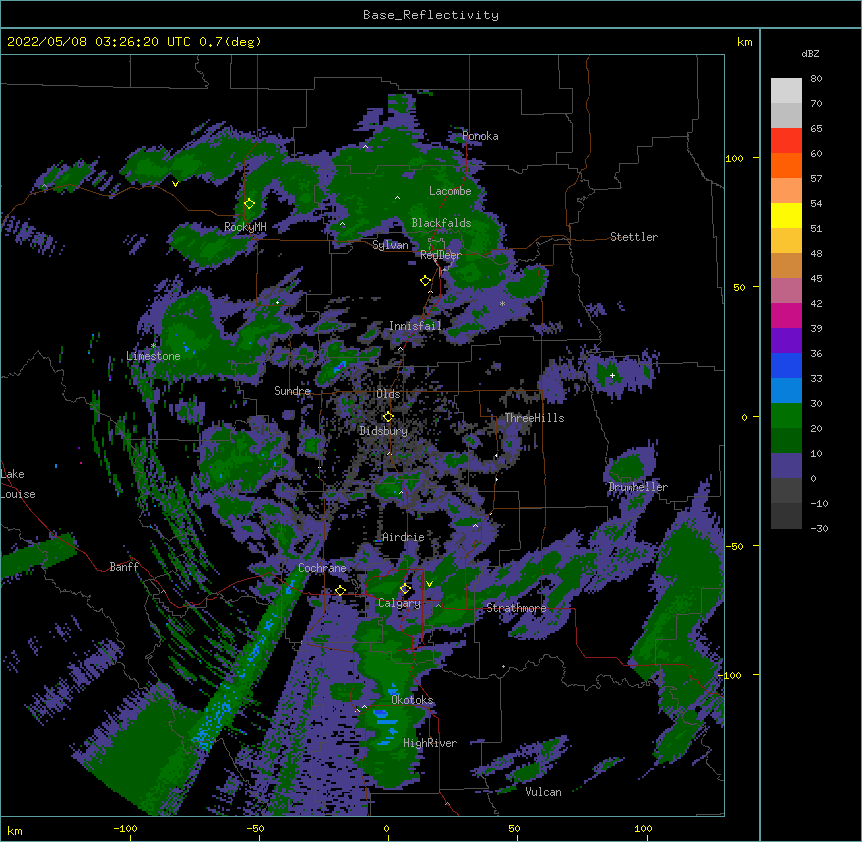Pick the light blue 30-33 dBZ swatch
This screenshot has height=842, width=862.
pos(786,391)
